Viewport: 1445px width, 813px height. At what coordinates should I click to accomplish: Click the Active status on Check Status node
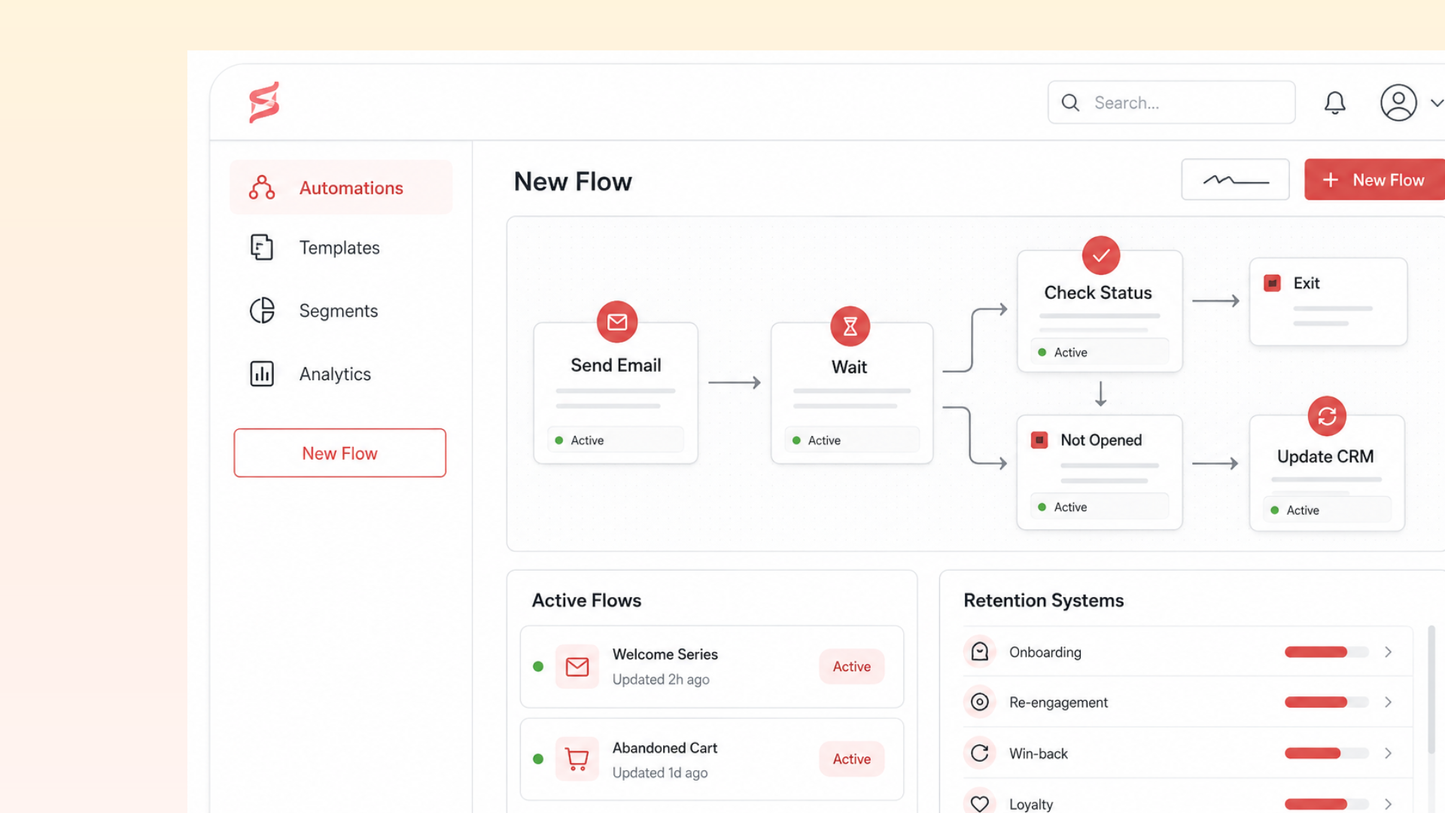[1100, 352]
